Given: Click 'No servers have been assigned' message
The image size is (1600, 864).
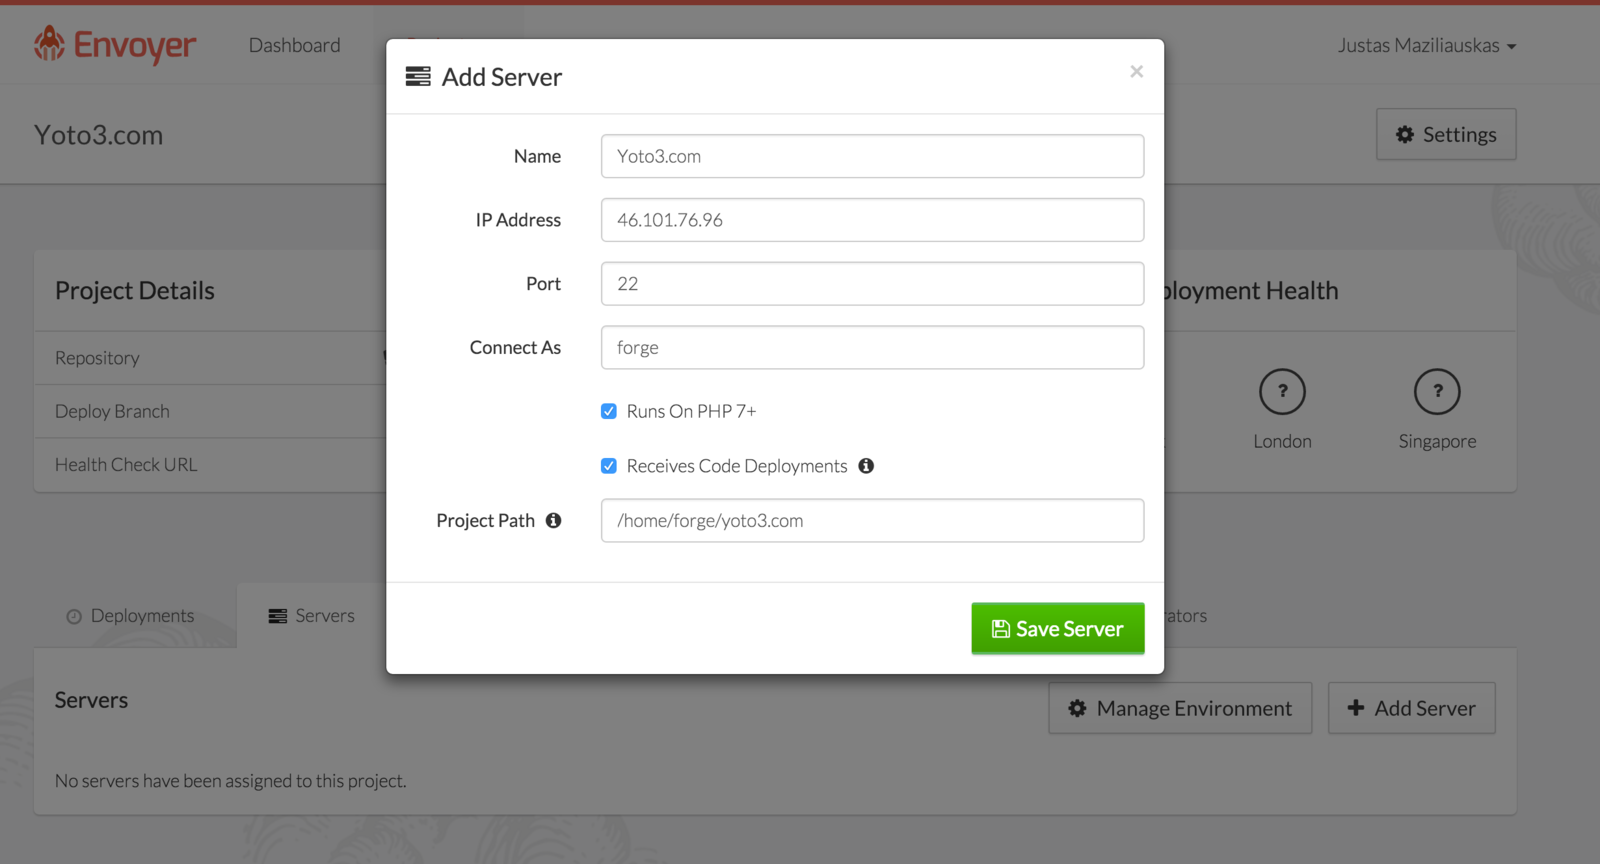Looking at the screenshot, I should (230, 781).
